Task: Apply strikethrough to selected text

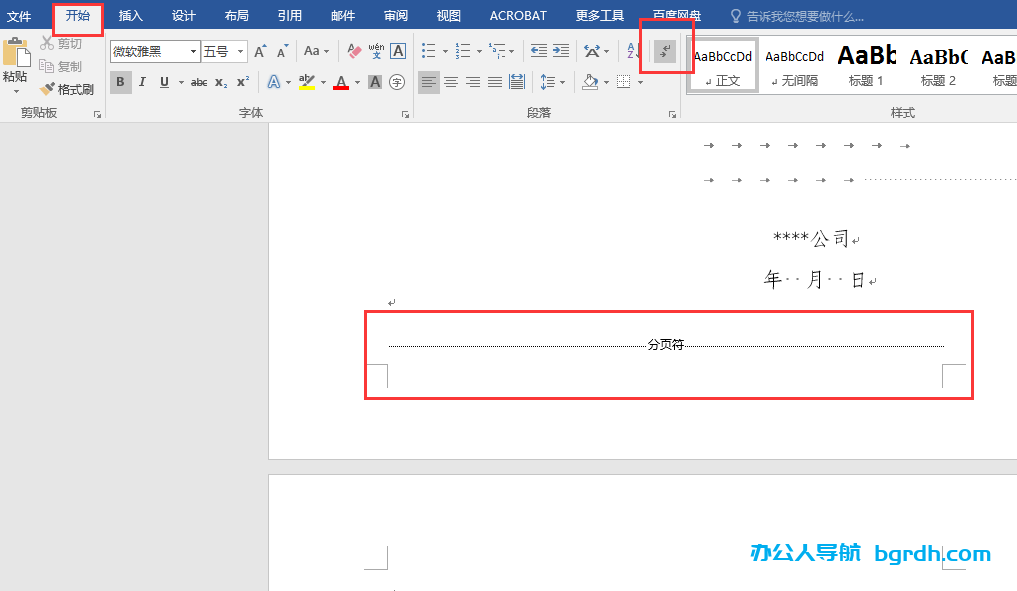Action: coord(199,82)
